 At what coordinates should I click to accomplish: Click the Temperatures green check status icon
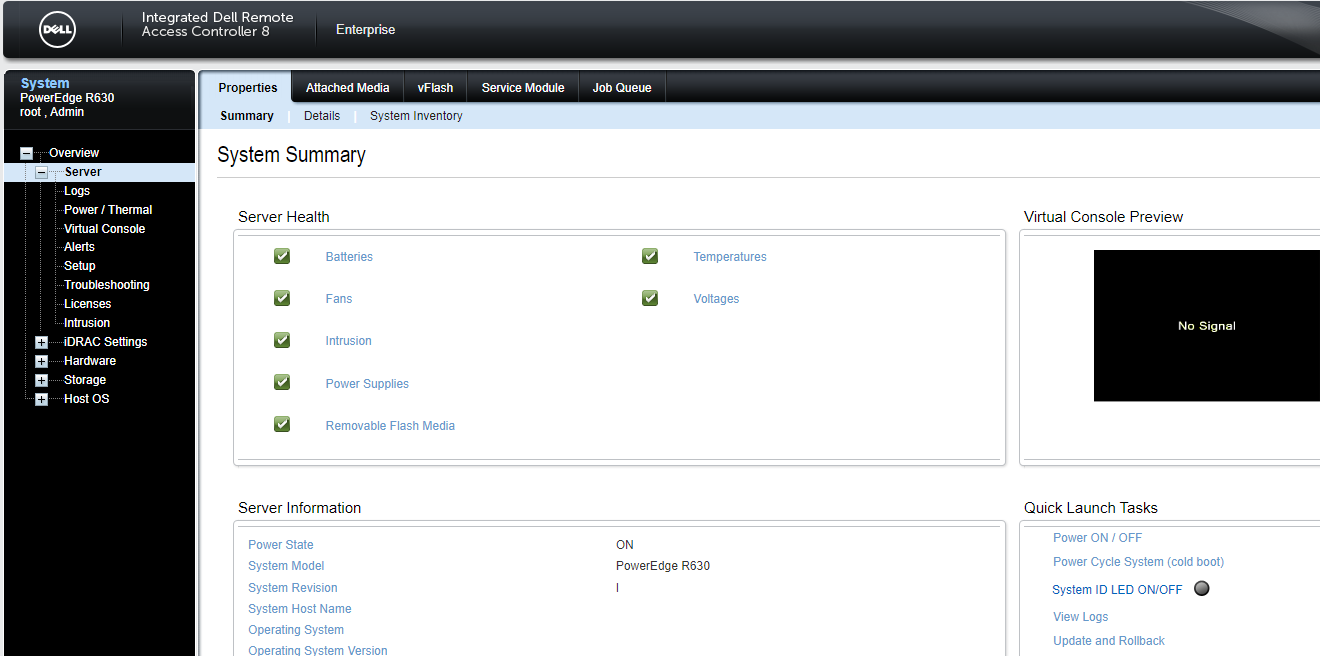pos(650,256)
